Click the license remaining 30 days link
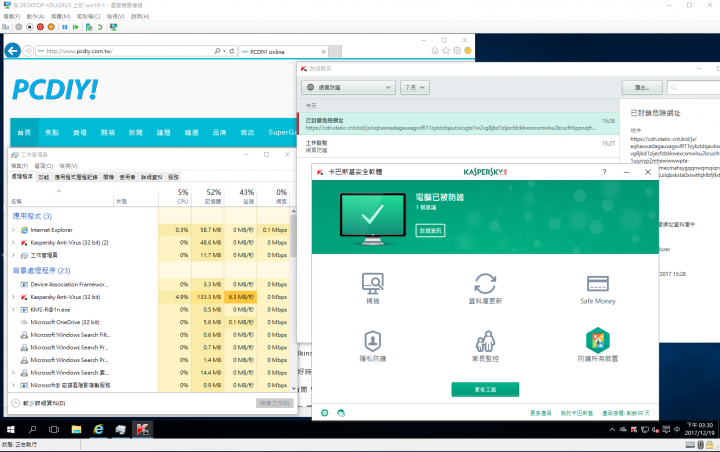 pyautogui.click(x=626, y=413)
